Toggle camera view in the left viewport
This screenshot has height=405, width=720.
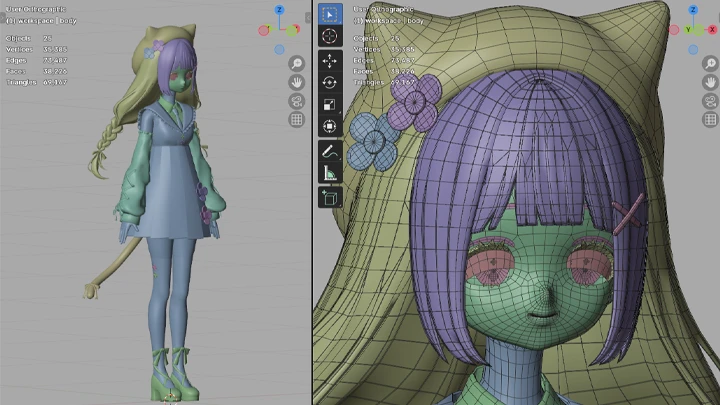(x=296, y=101)
